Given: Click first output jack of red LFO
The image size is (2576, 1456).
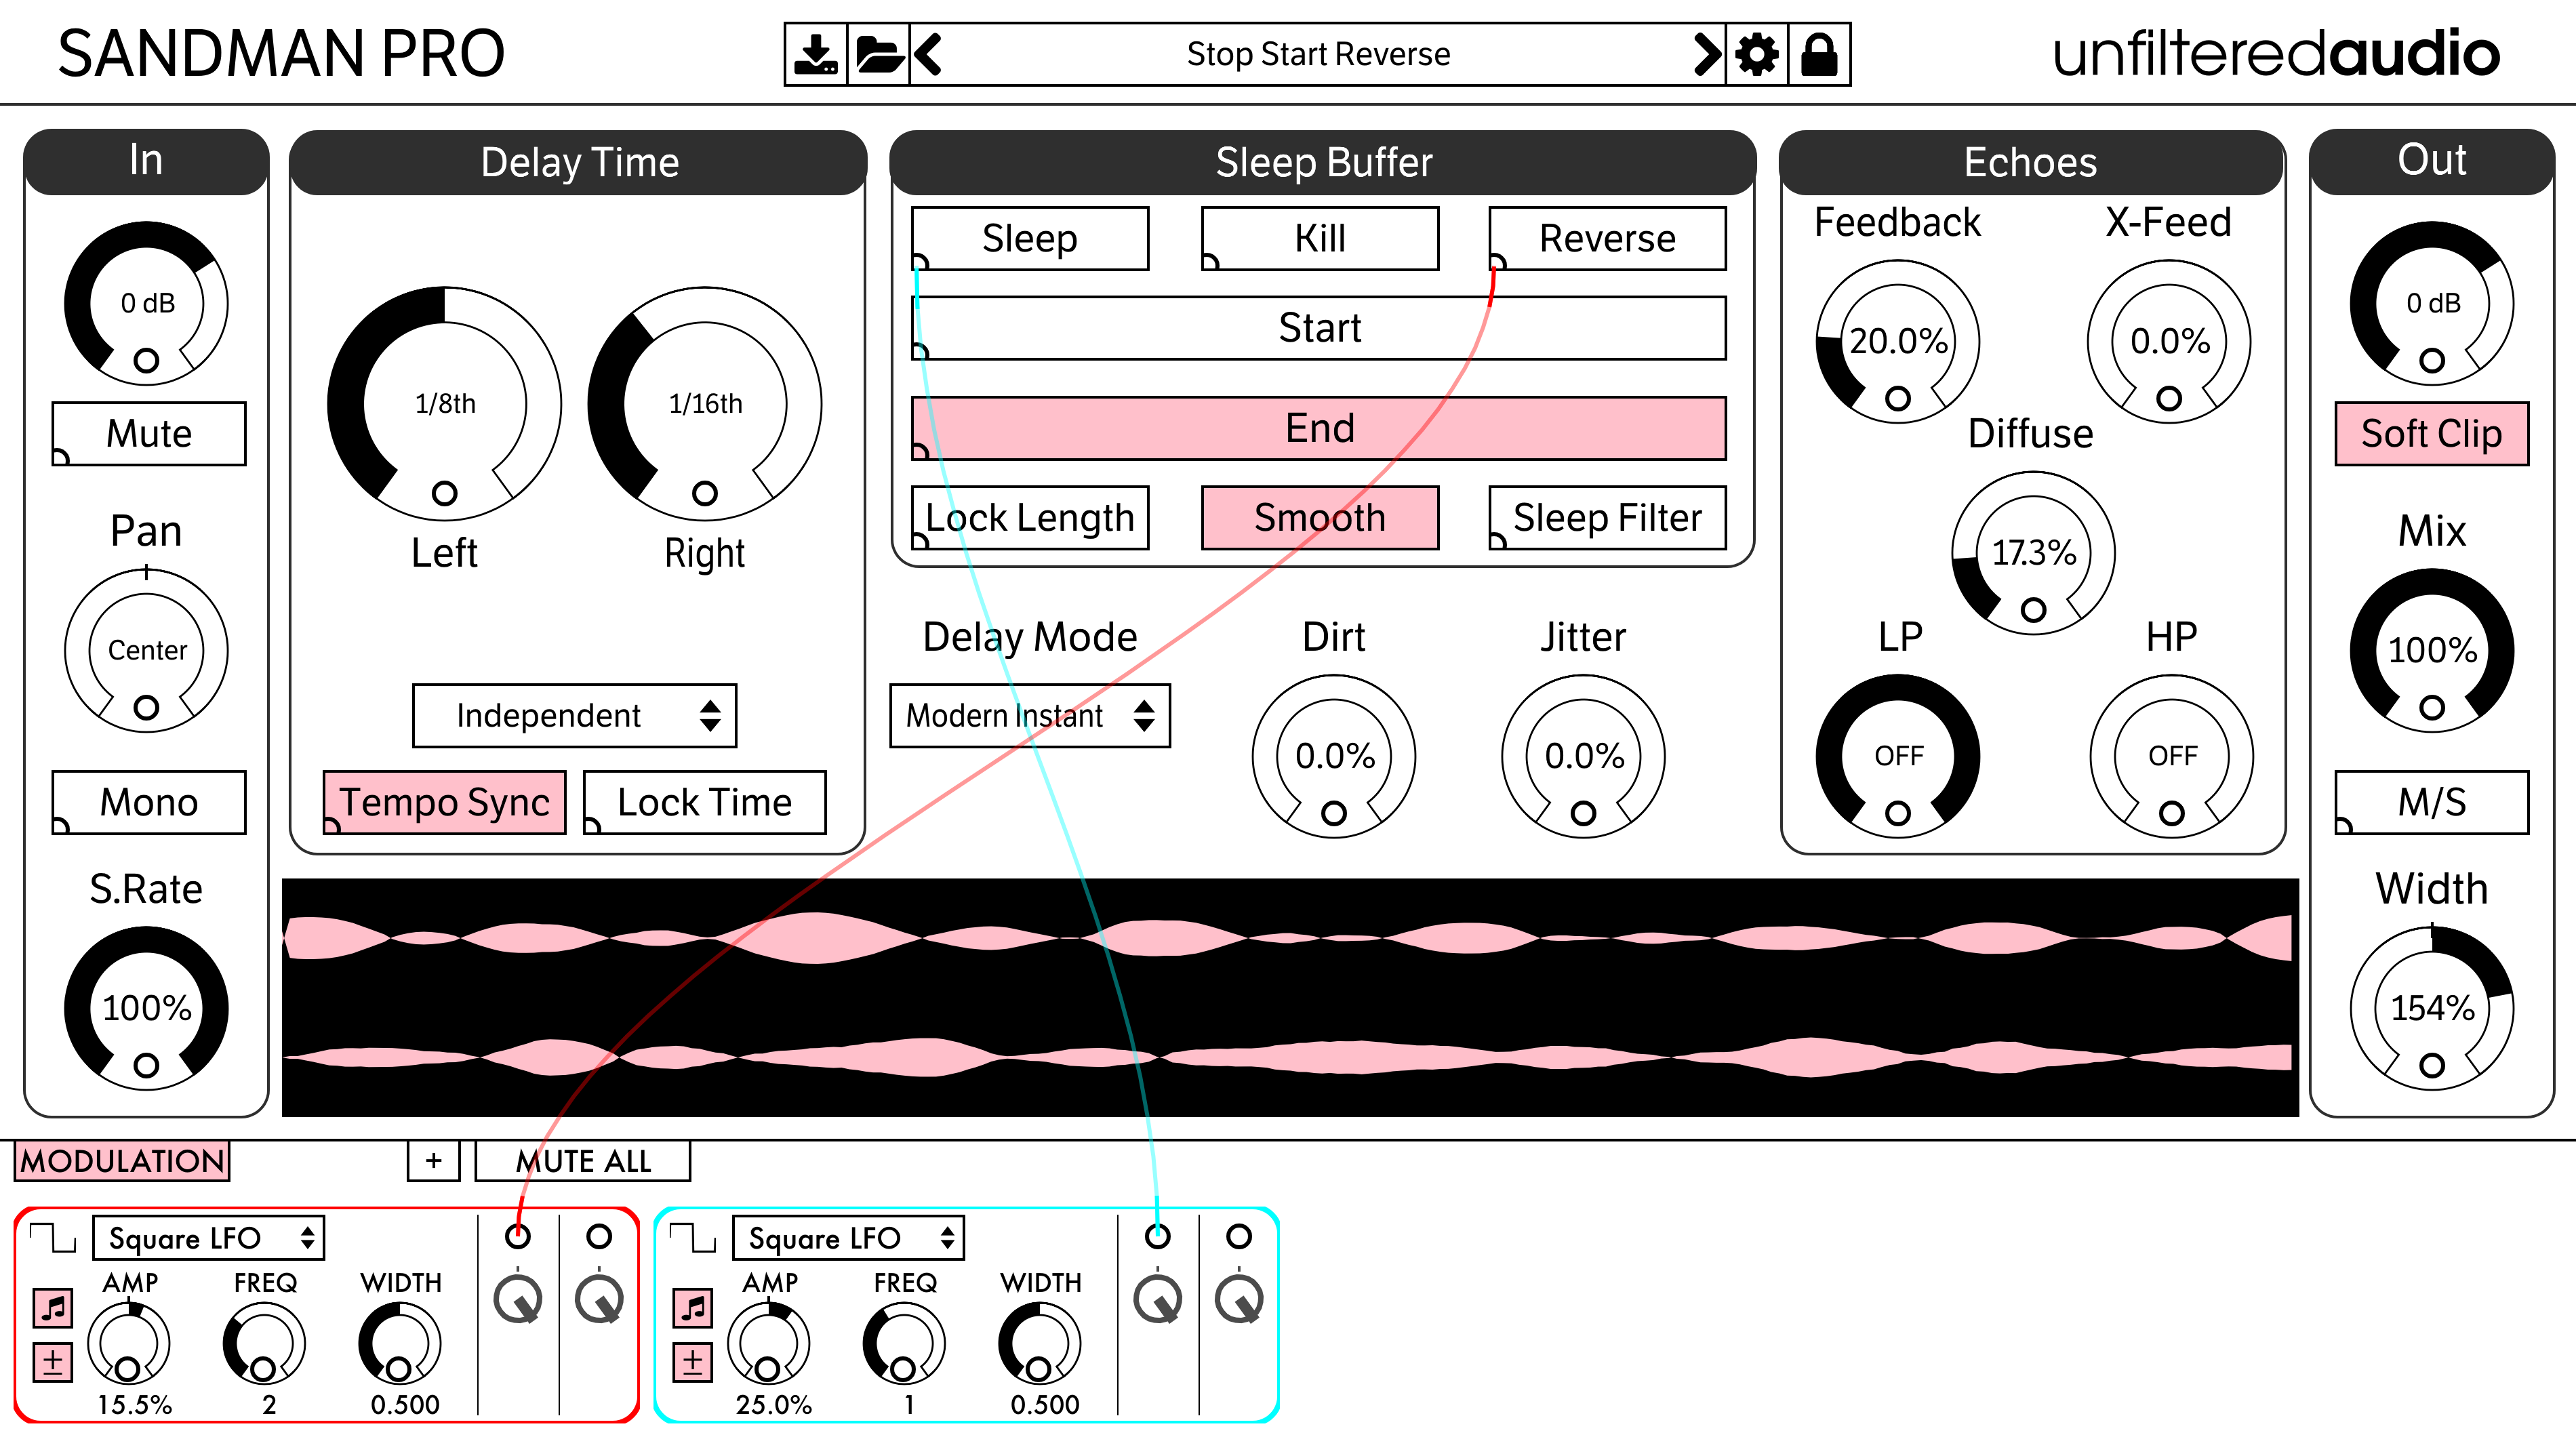Looking at the screenshot, I should 517,1236.
